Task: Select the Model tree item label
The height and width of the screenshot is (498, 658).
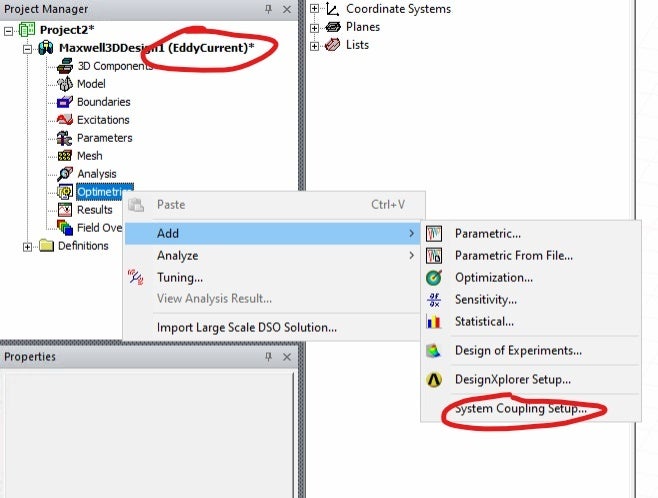Action: (91, 84)
